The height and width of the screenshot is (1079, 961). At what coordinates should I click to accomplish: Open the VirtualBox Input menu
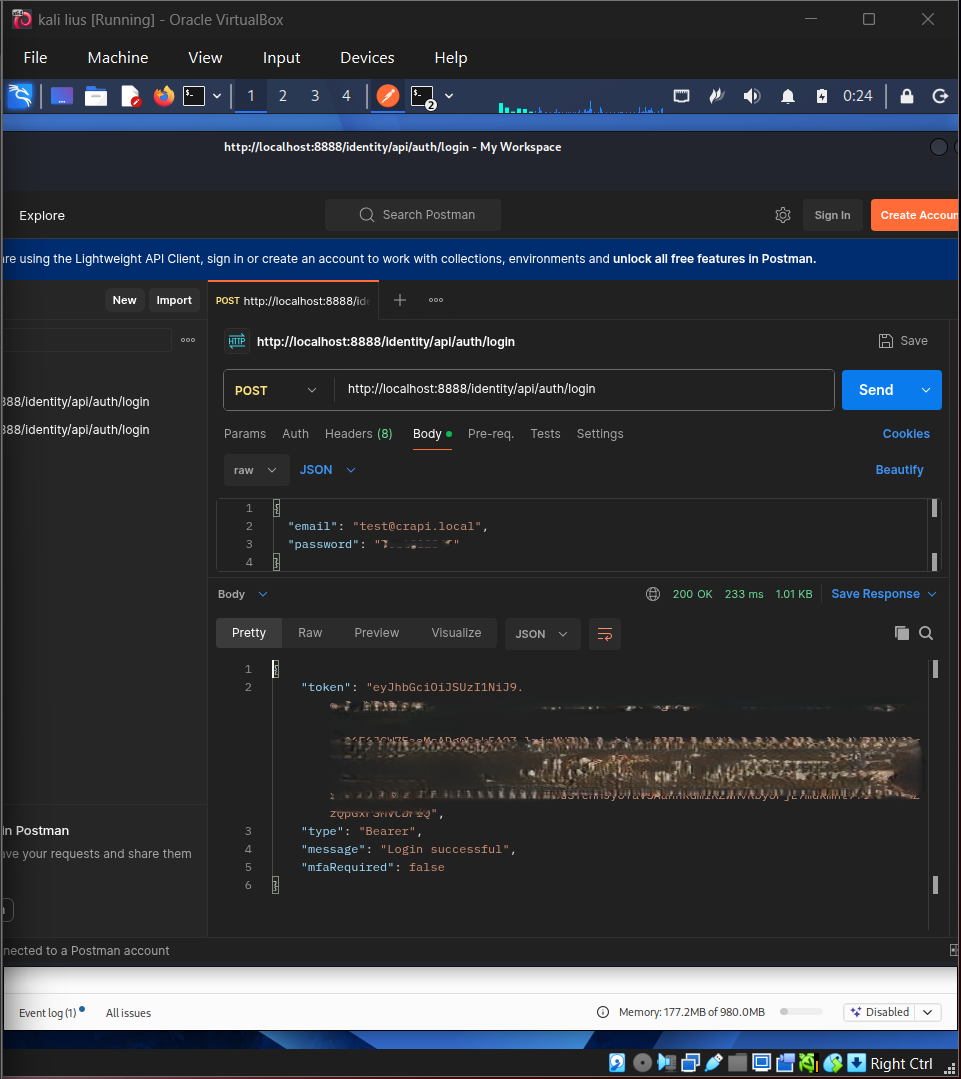[281, 58]
